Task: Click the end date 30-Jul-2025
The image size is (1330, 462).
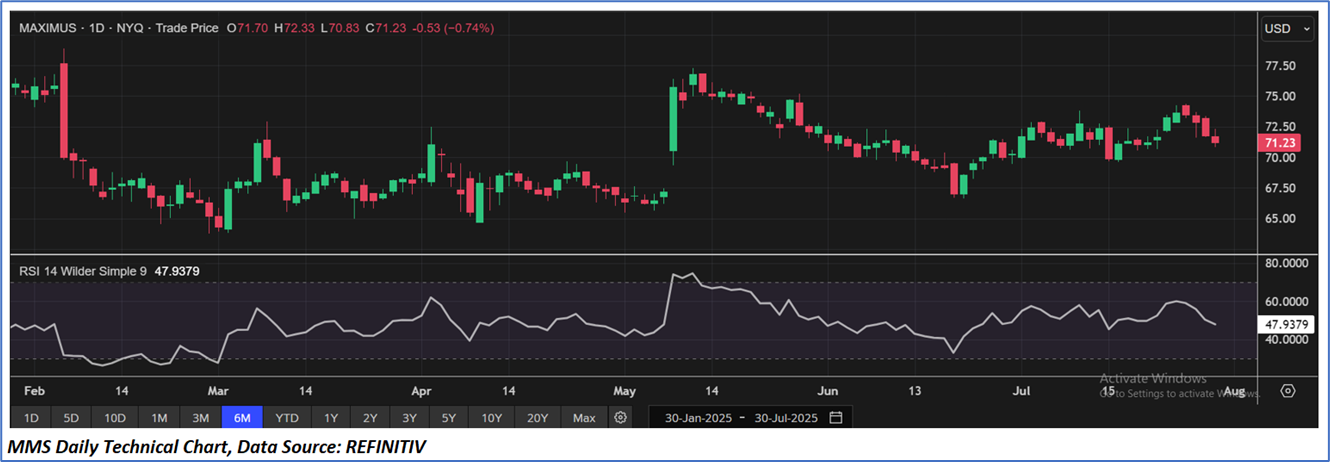Action: (x=787, y=417)
